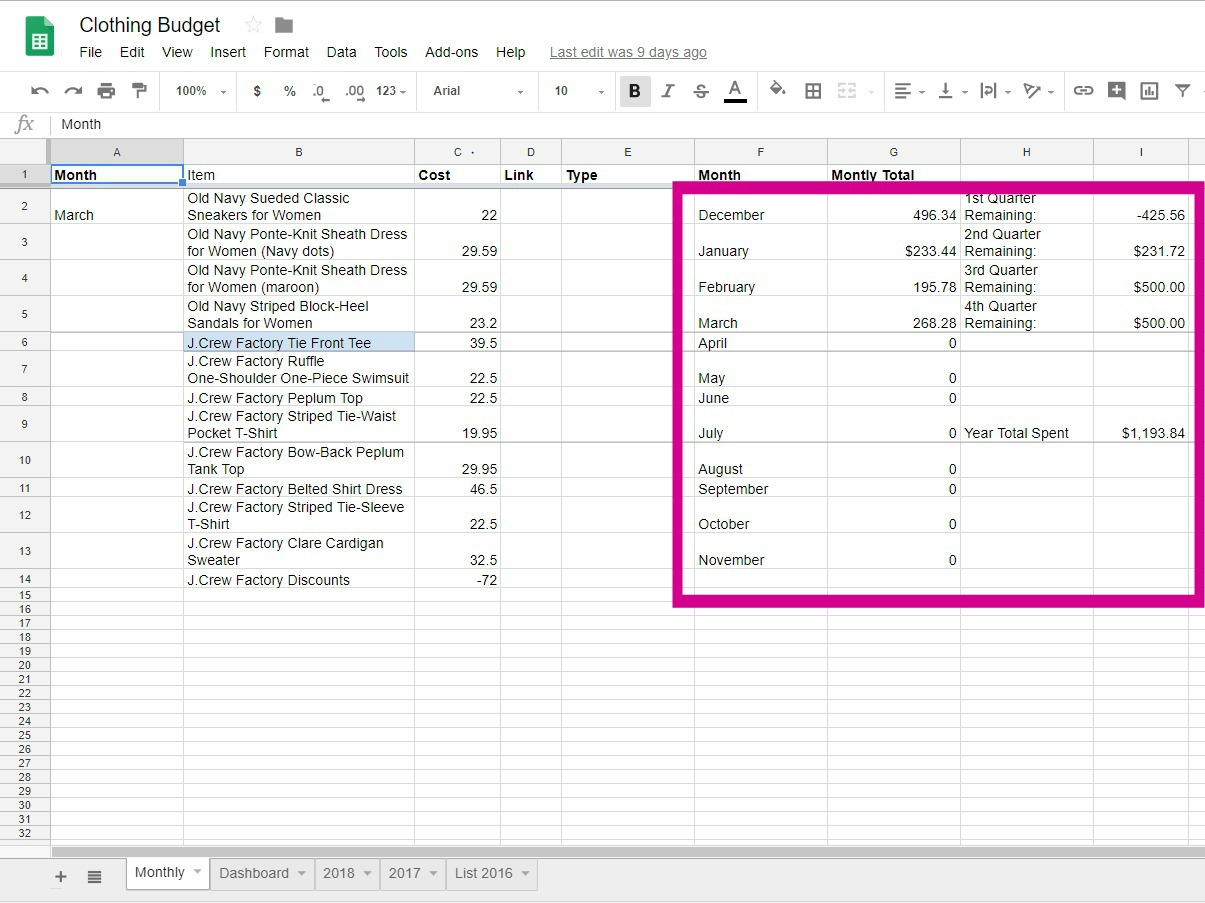Open the Help menu

tap(510, 52)
